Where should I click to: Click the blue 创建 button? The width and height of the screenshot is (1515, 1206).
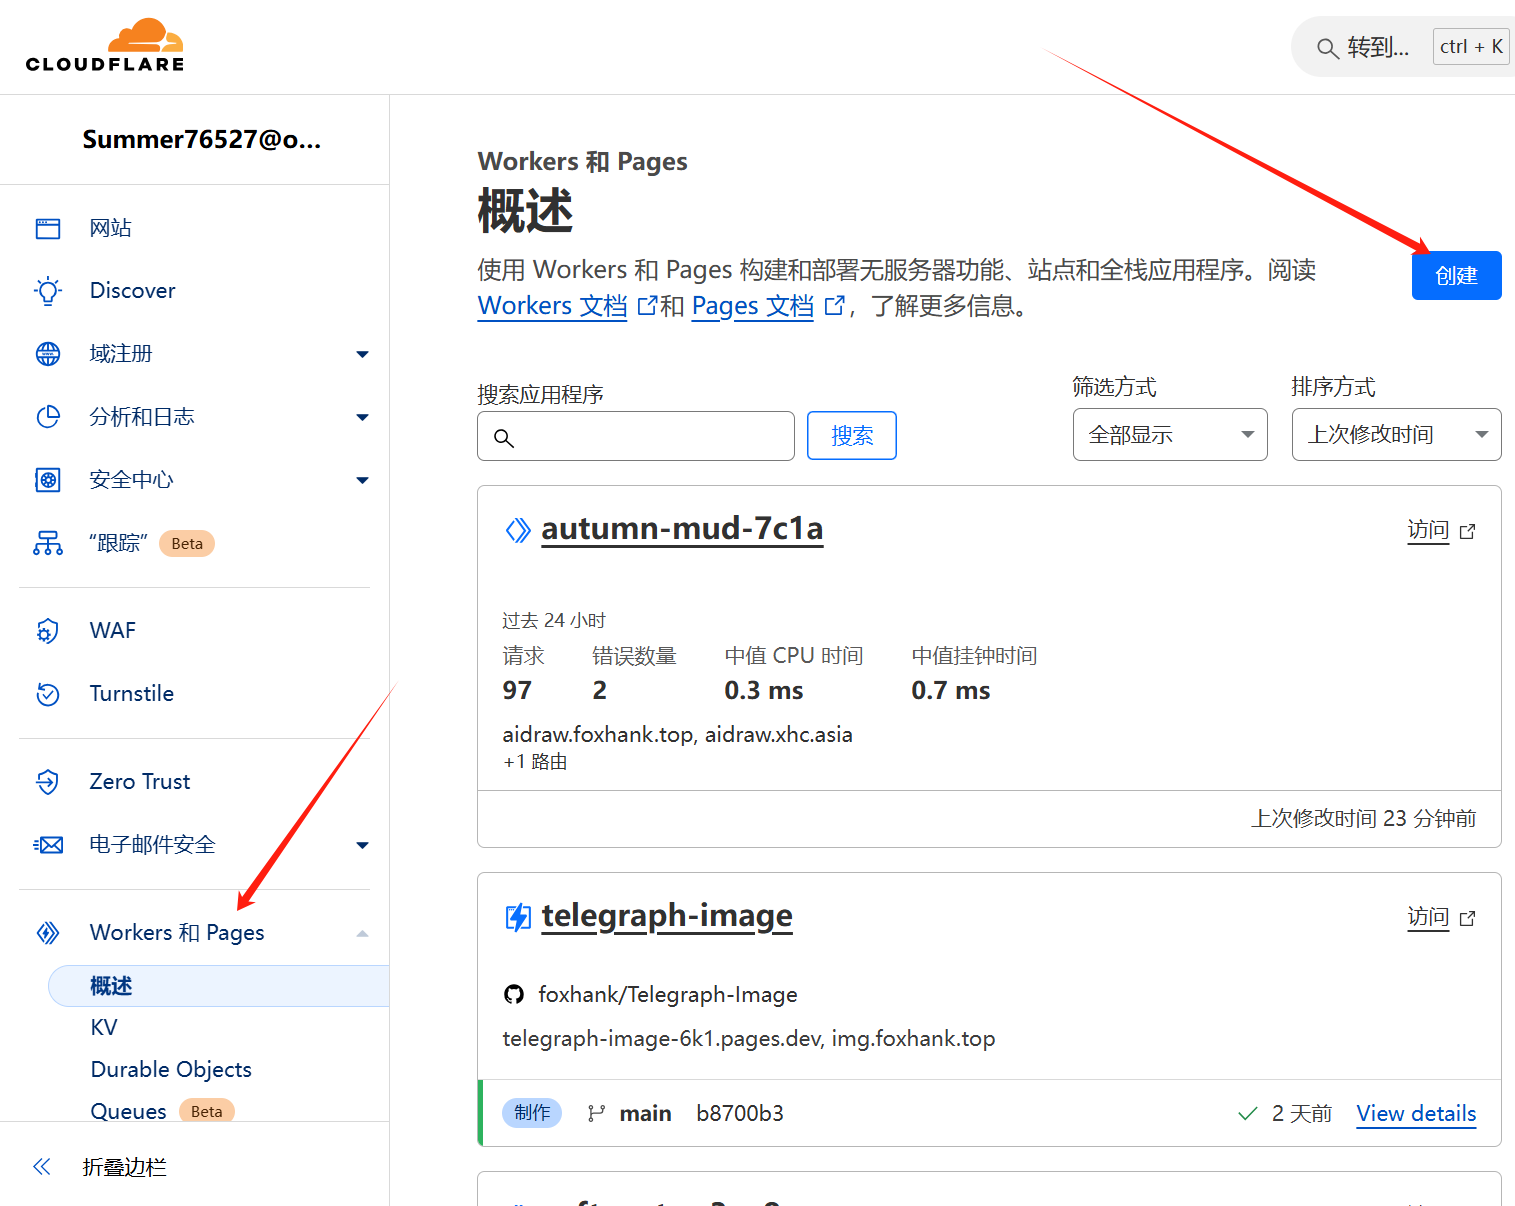tap(1456, 275)
